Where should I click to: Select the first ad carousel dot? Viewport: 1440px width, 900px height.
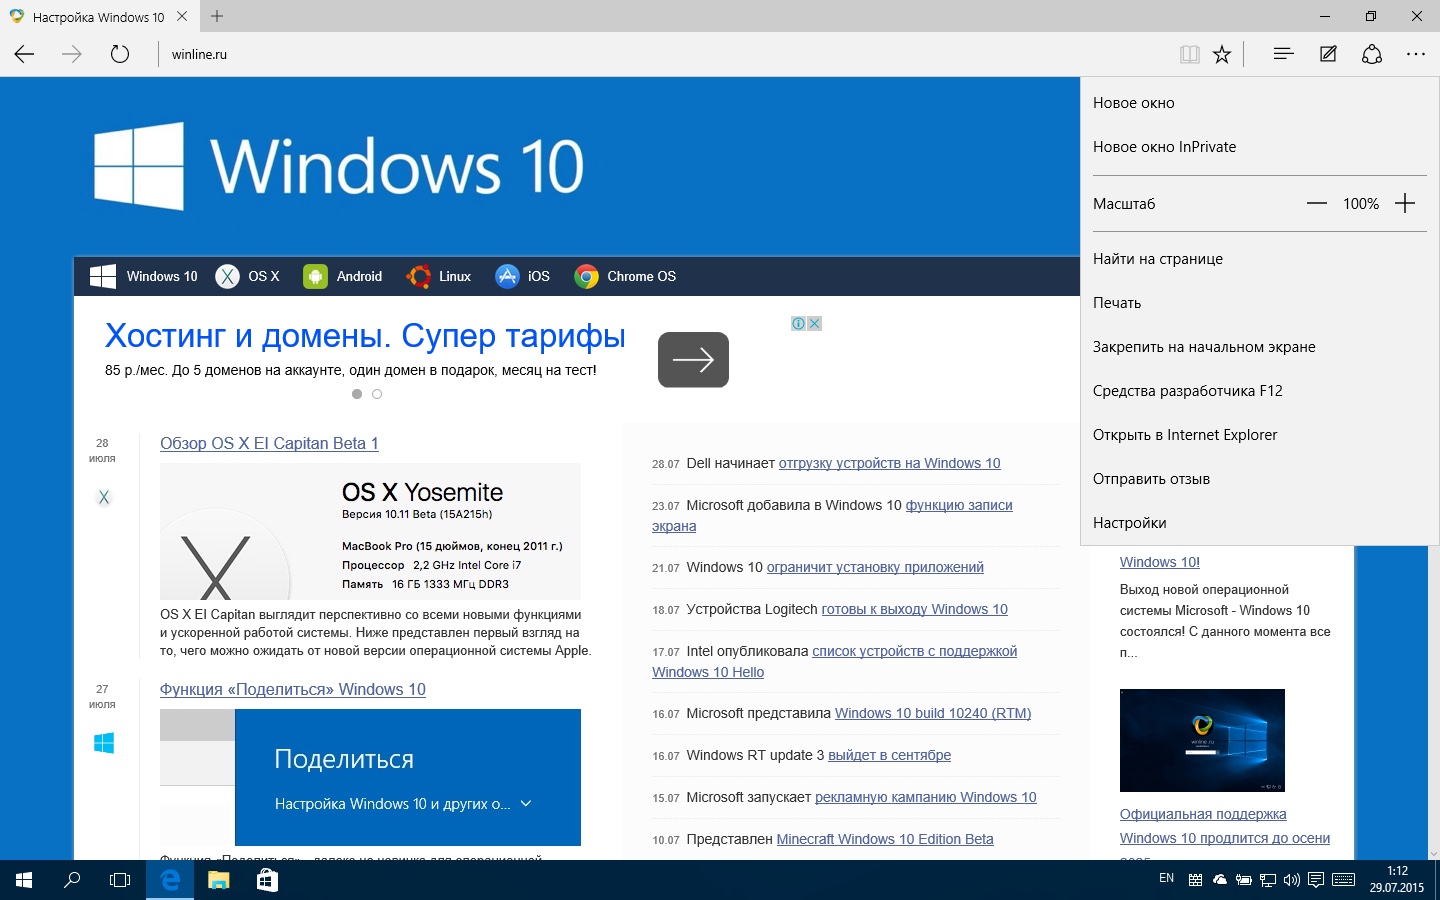pos(357,394)
